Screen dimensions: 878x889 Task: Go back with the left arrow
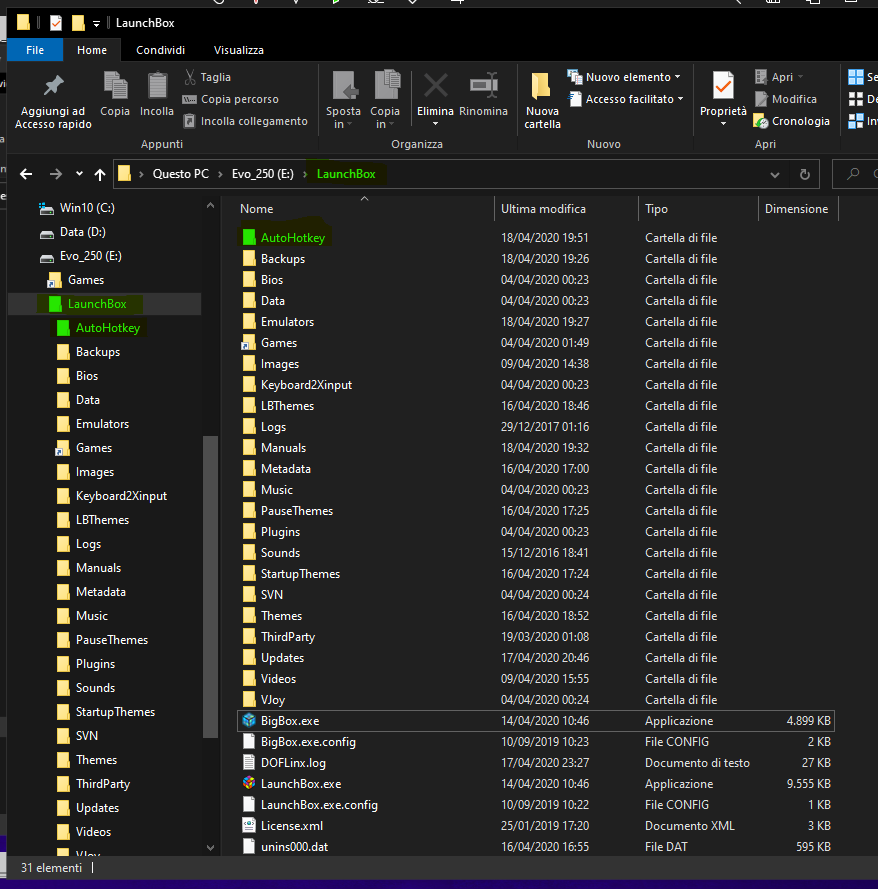26,174
